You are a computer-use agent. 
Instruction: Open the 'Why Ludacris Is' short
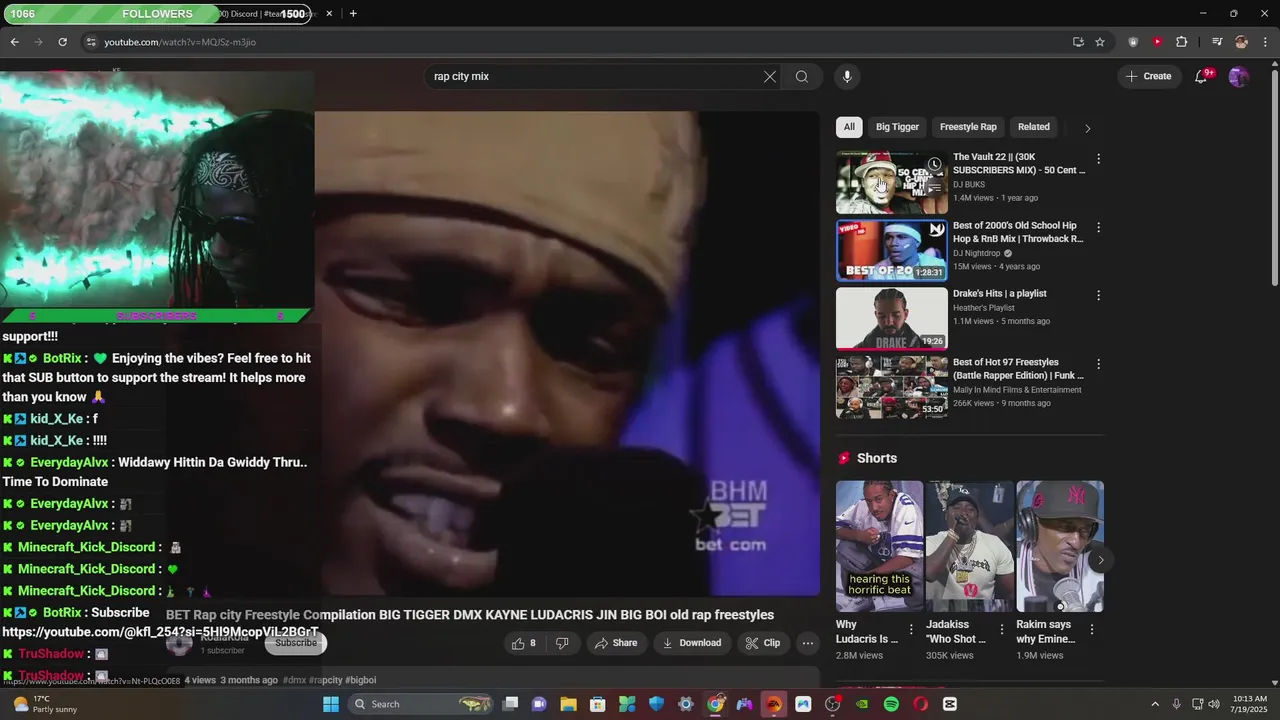coord(879,546)
